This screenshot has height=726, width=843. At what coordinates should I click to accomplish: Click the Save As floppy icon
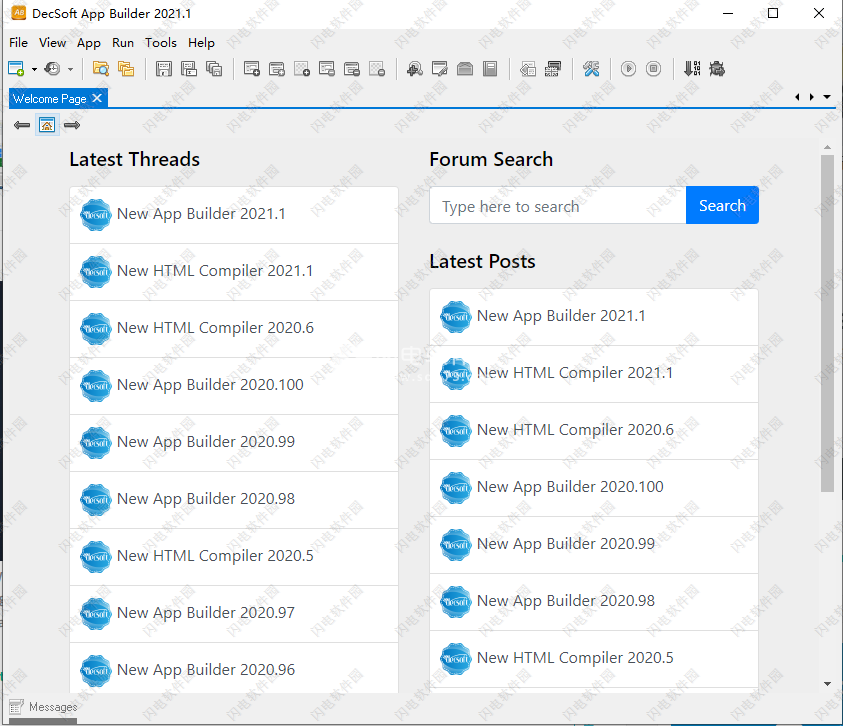pos(189,69)
